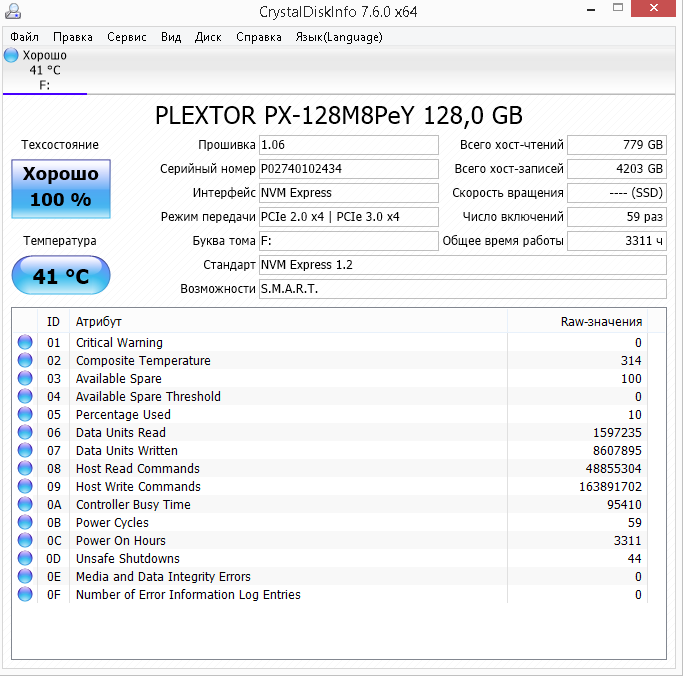
Task: Click the Возможности field S.M.A.R.T.
Action: pyautogui.click(x=463, y=289)
